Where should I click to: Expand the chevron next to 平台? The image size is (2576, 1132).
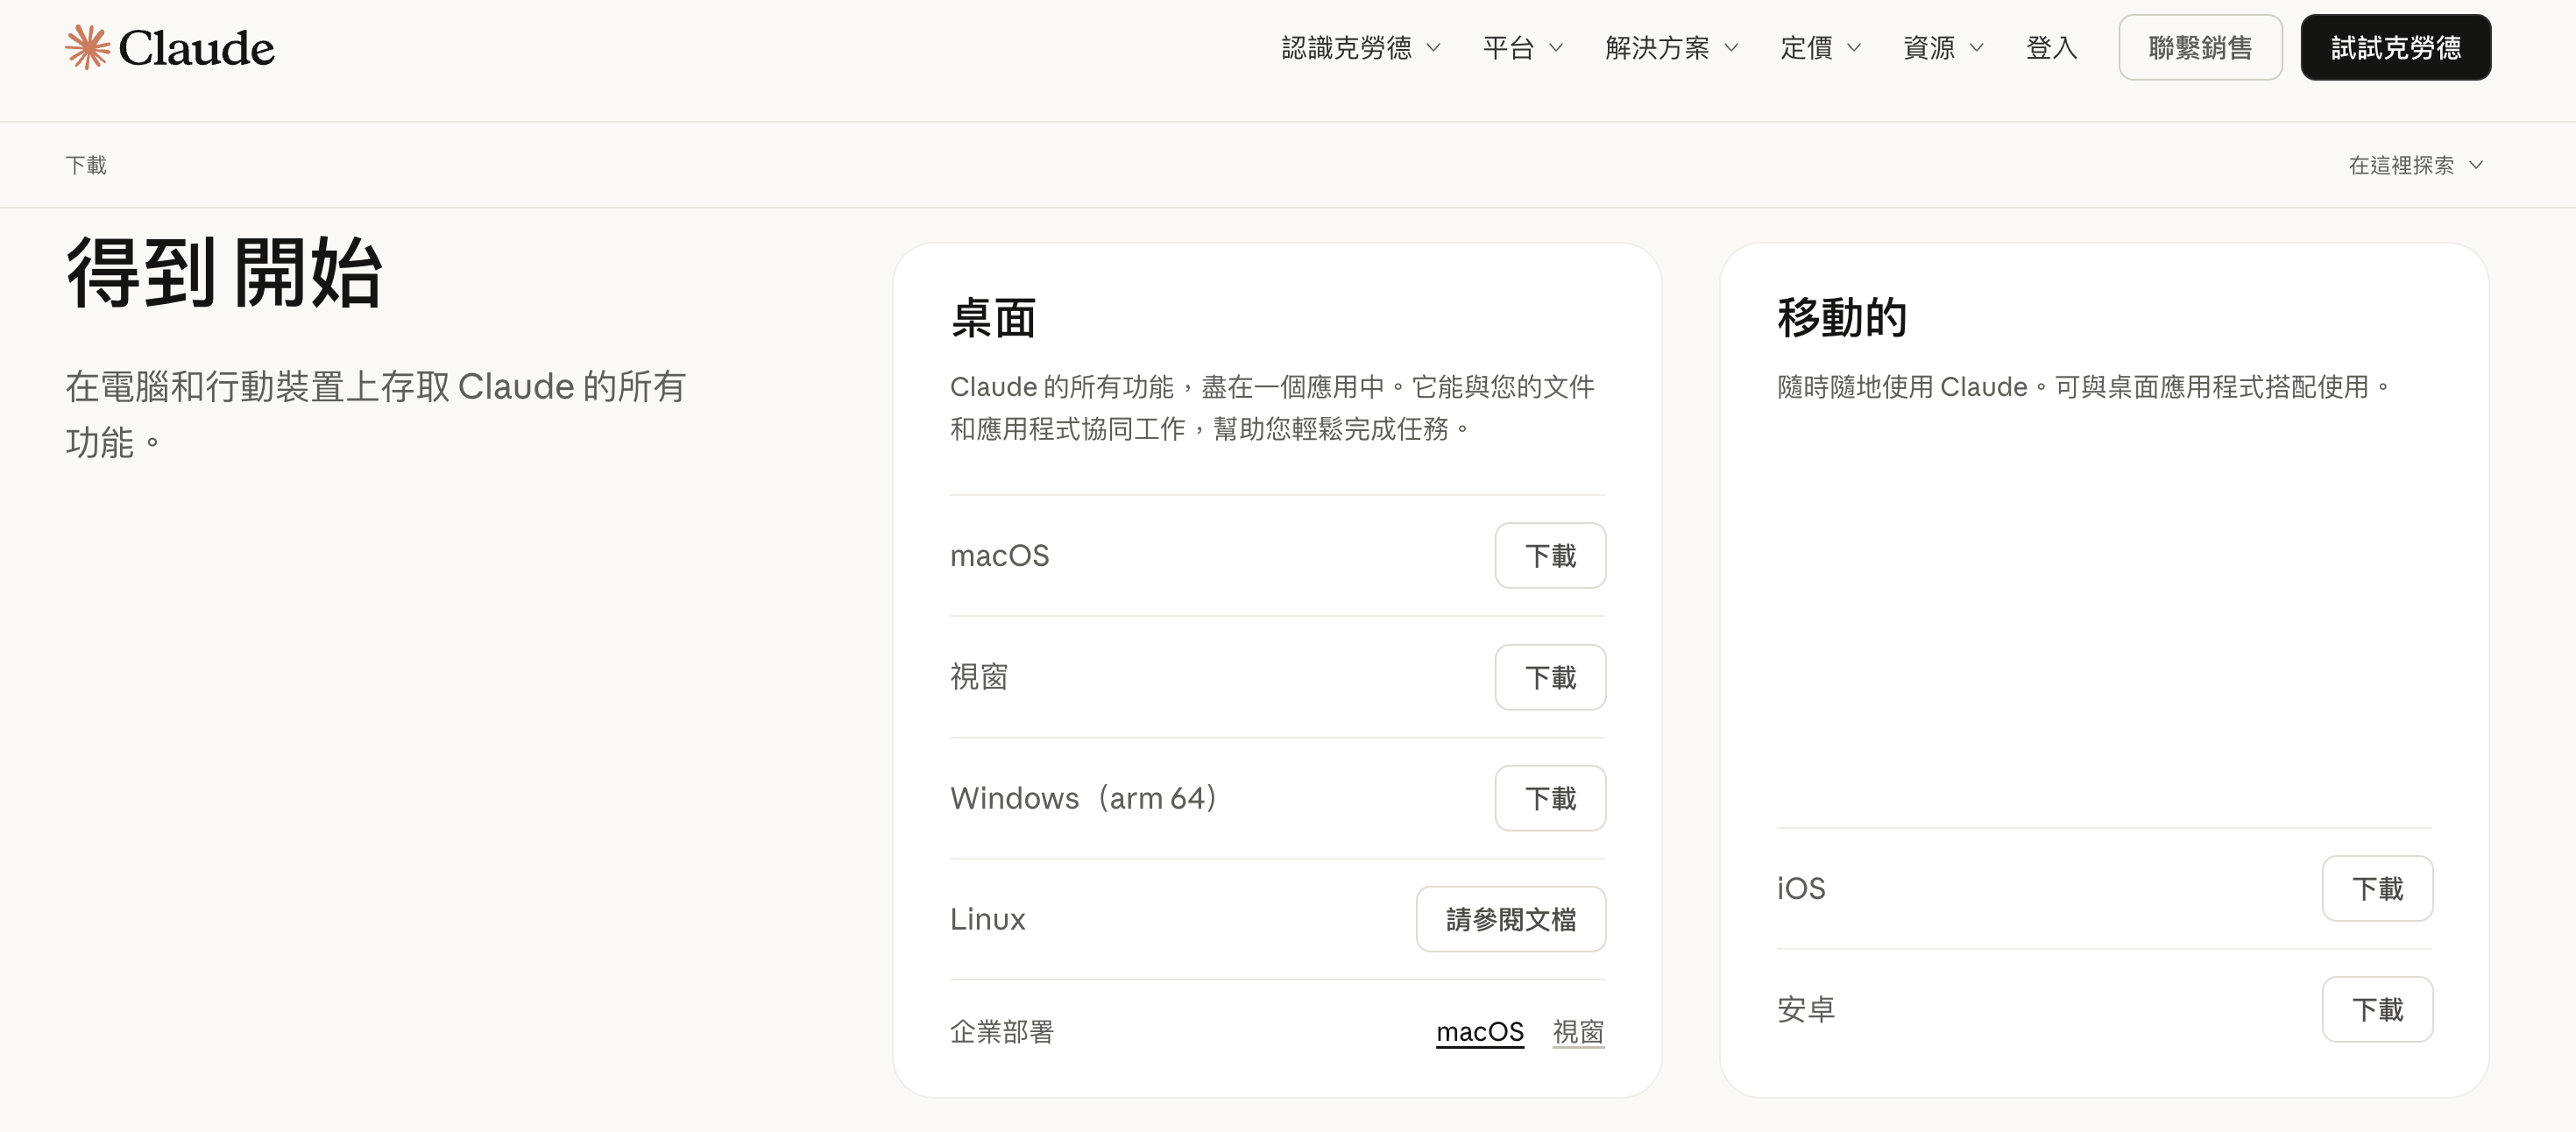[x=1556, y=47]
